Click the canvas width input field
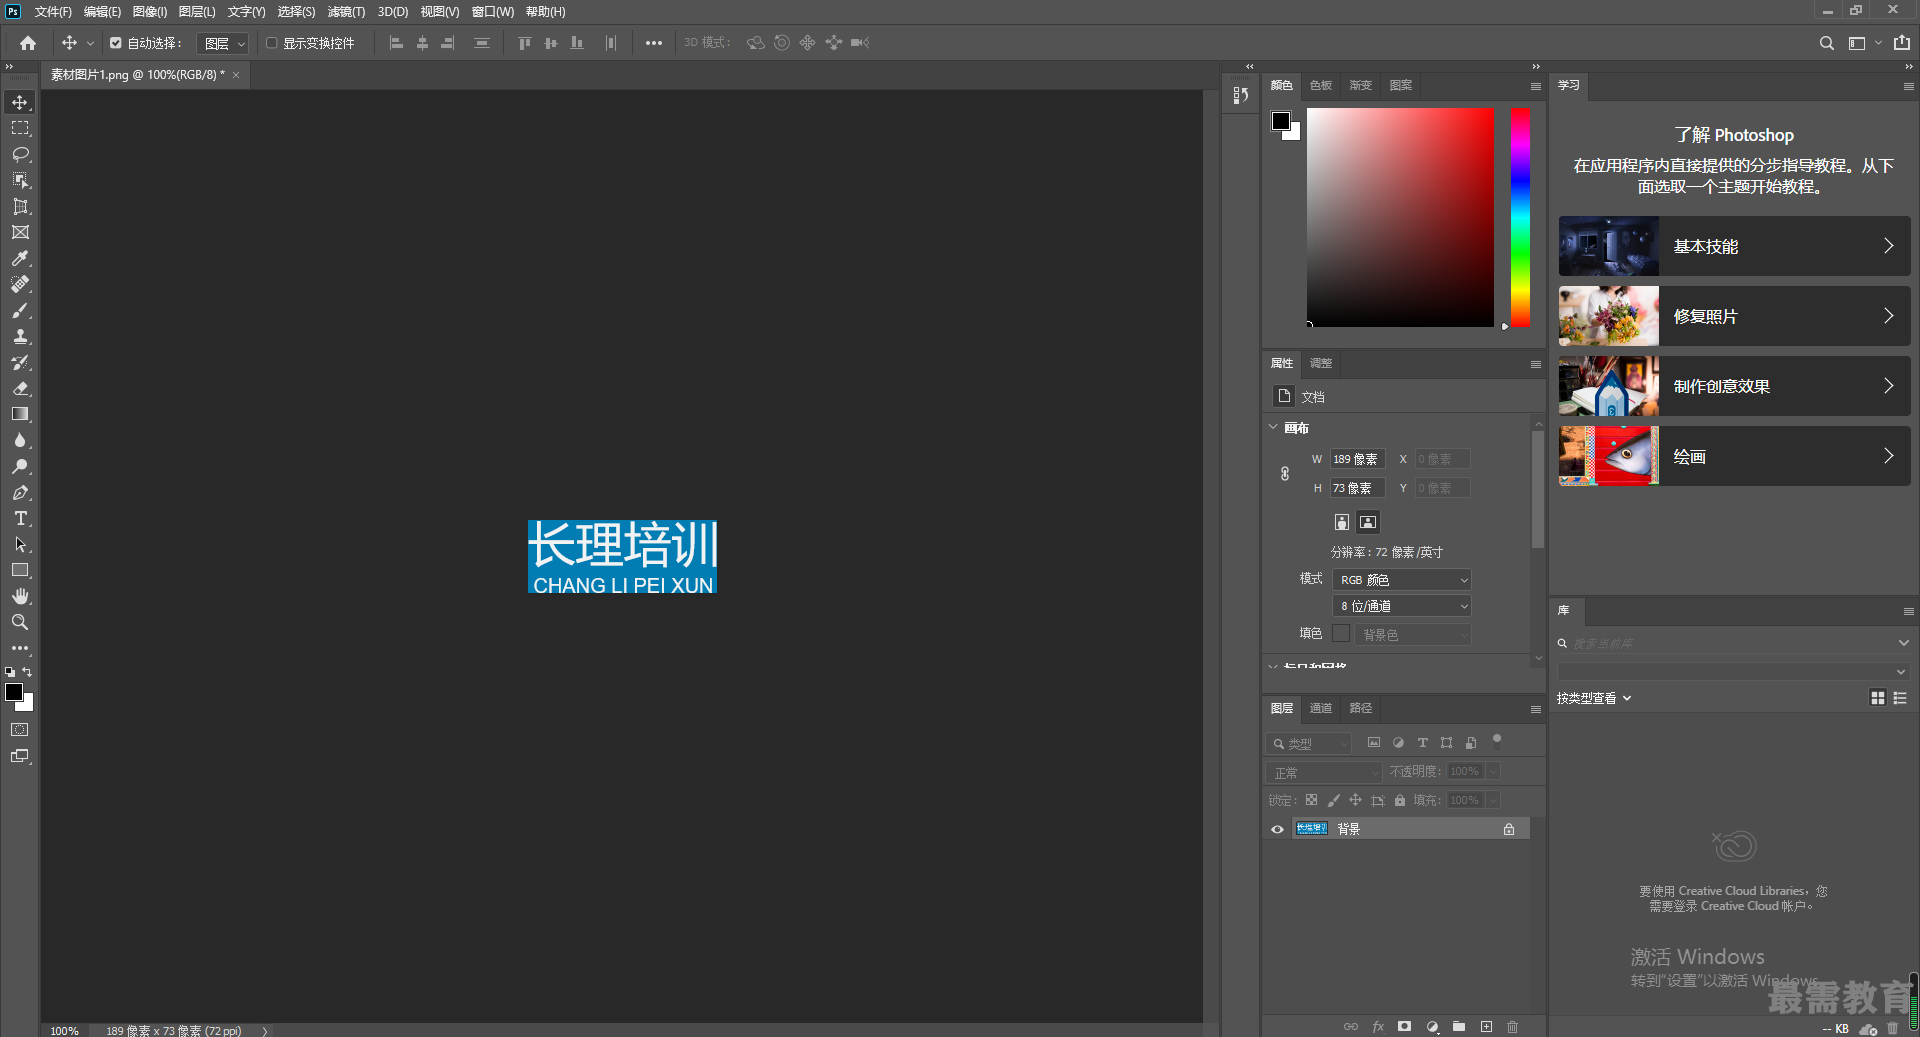The width and height of the screenshot is (1920, 1037). [1357, 459]
